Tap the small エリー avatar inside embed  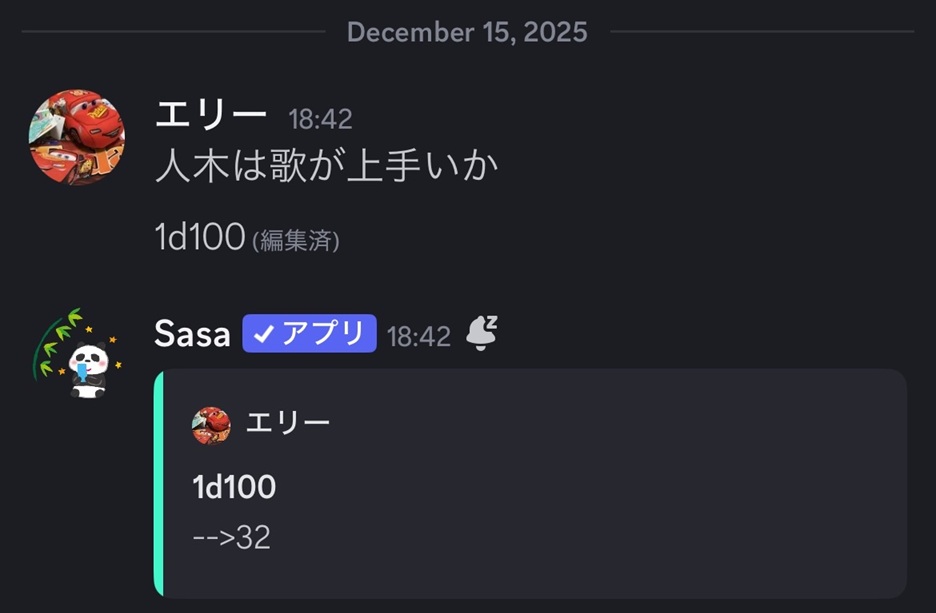click(x=211, y=425)
